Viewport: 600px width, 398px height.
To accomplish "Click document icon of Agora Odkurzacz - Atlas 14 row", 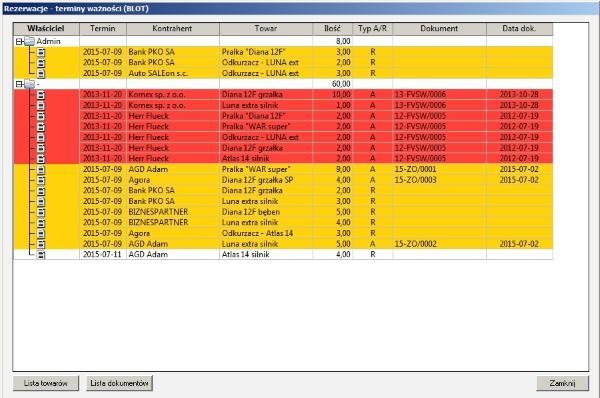I will pos(41,233).
